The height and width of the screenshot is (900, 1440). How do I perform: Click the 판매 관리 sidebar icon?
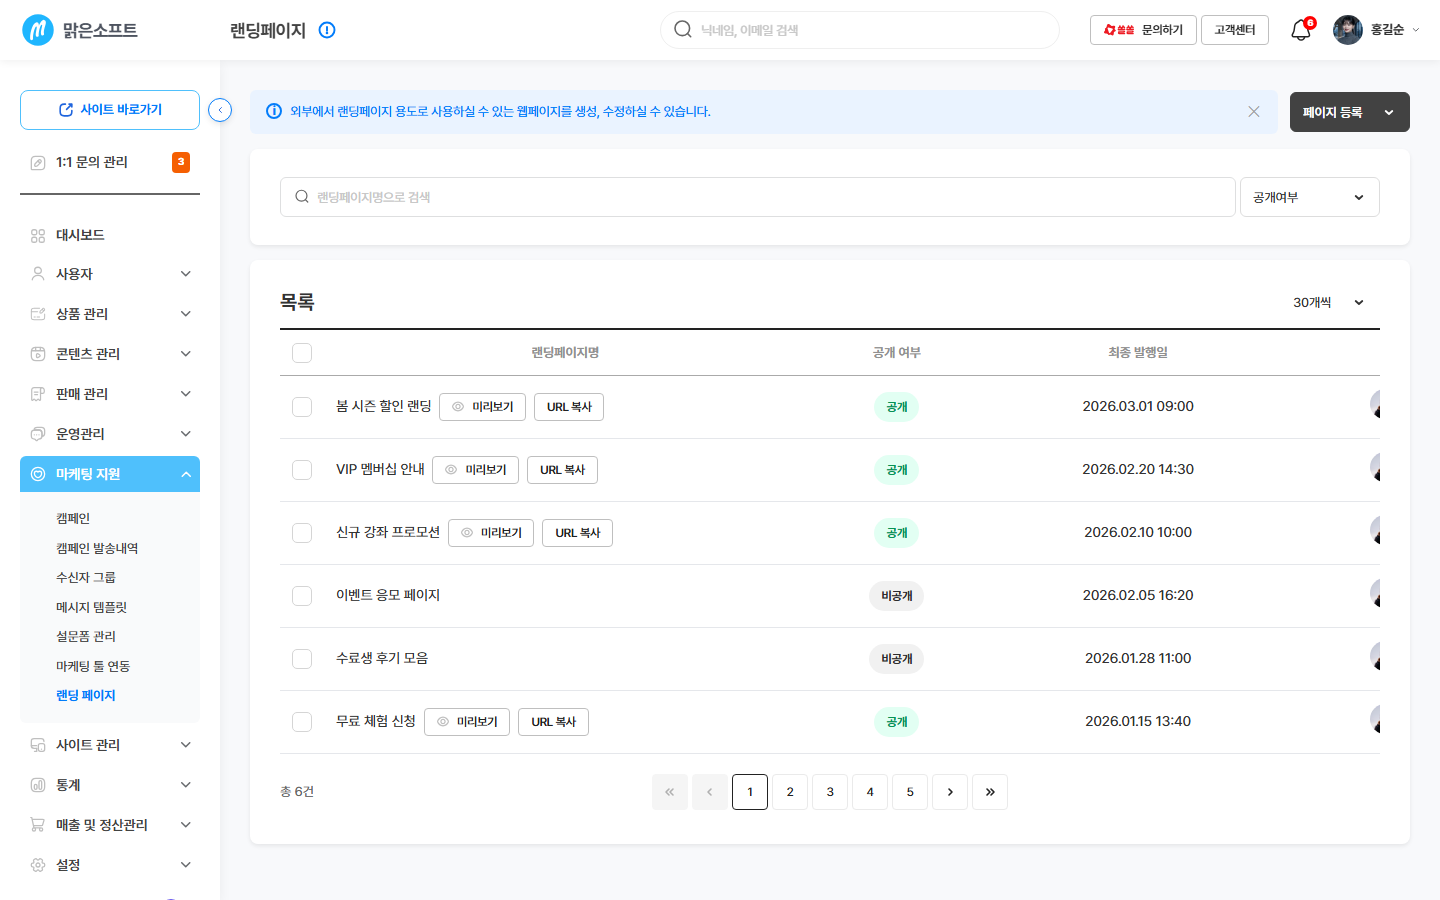tap(38, 394)
